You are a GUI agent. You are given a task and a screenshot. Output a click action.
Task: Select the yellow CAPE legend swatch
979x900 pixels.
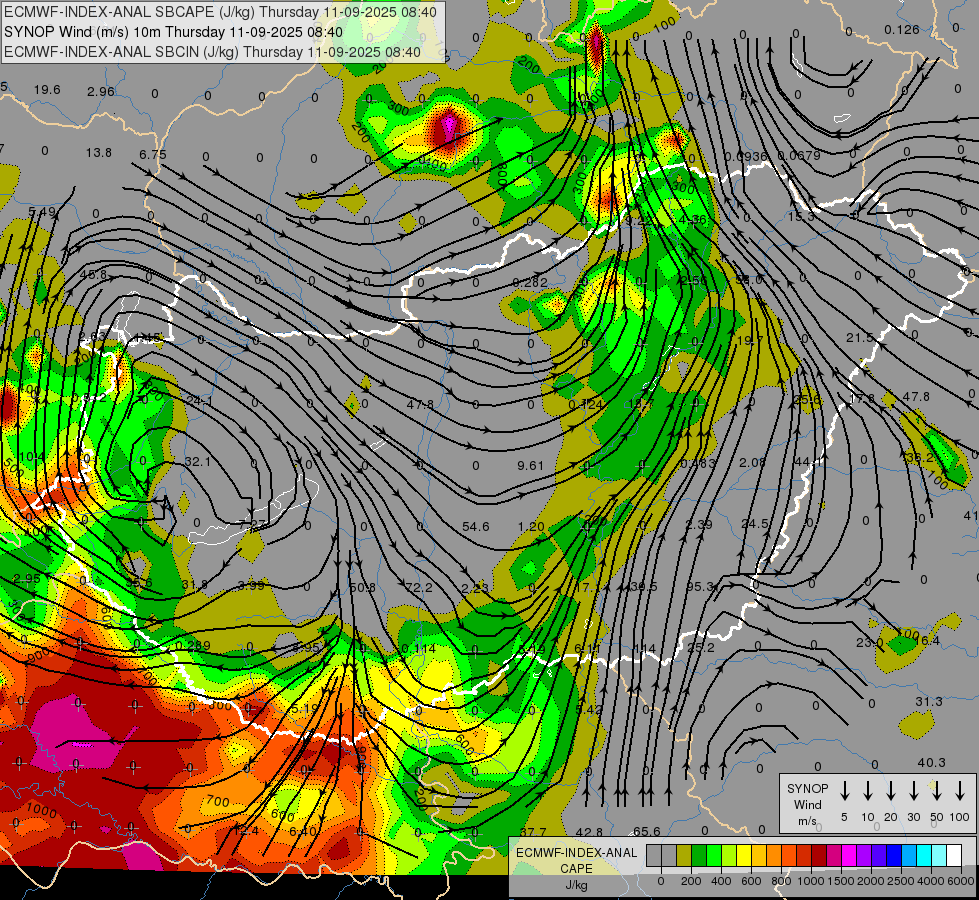pyautogui.click(x=744, y=856)
